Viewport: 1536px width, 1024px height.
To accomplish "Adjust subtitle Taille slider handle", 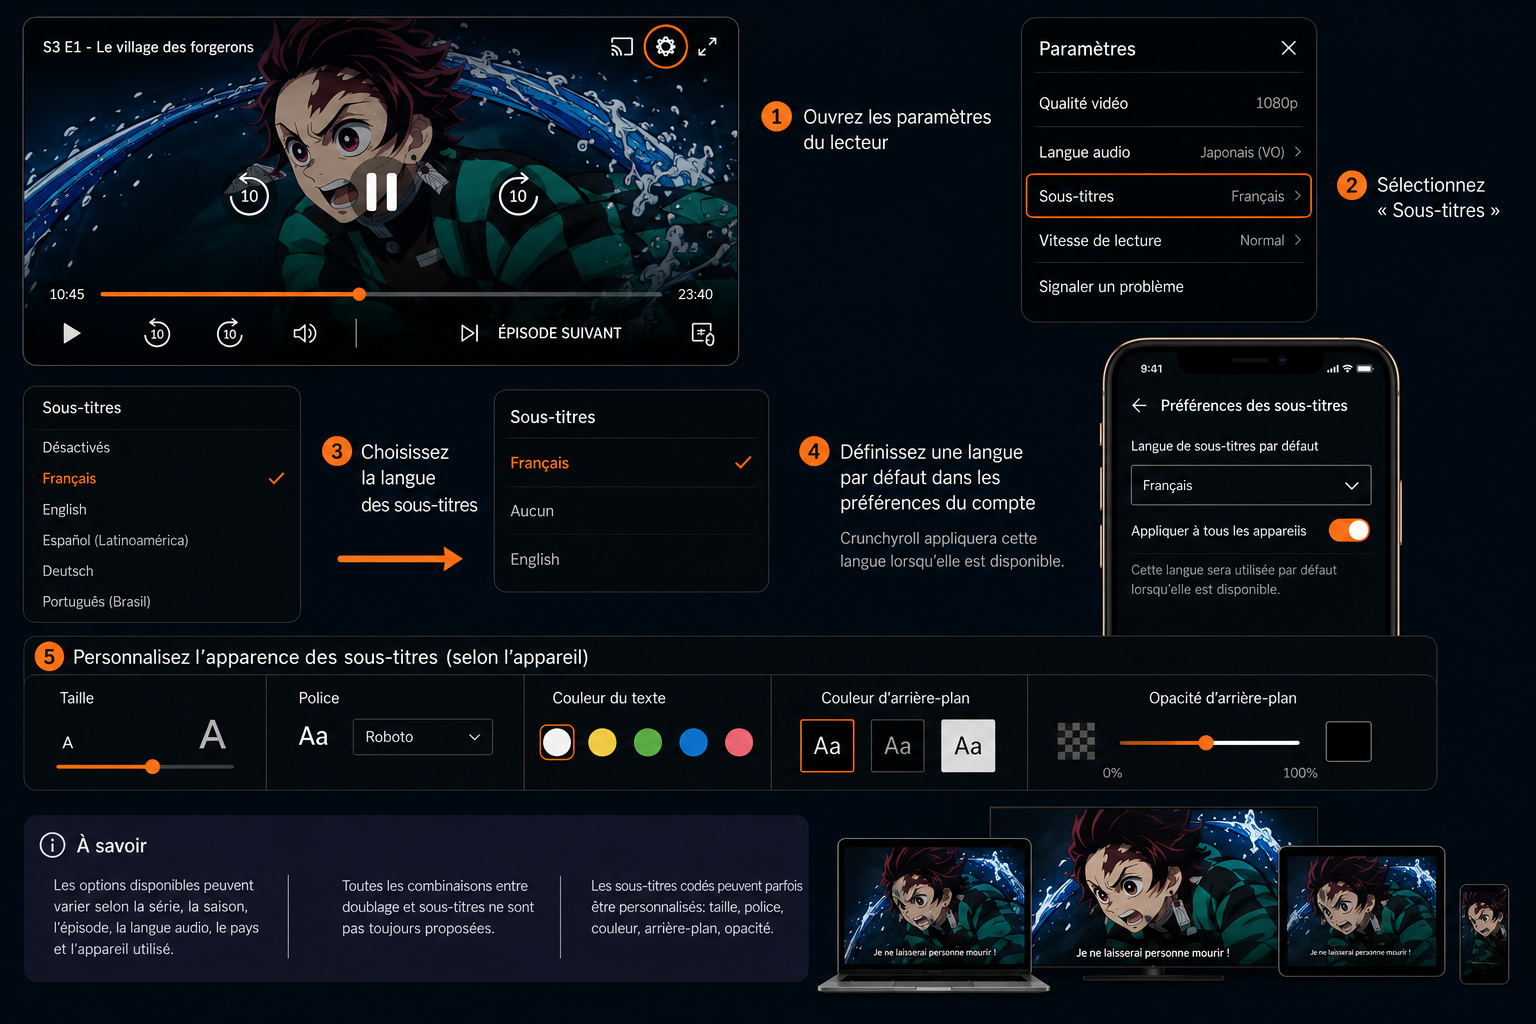I will (x=152, y=766).
